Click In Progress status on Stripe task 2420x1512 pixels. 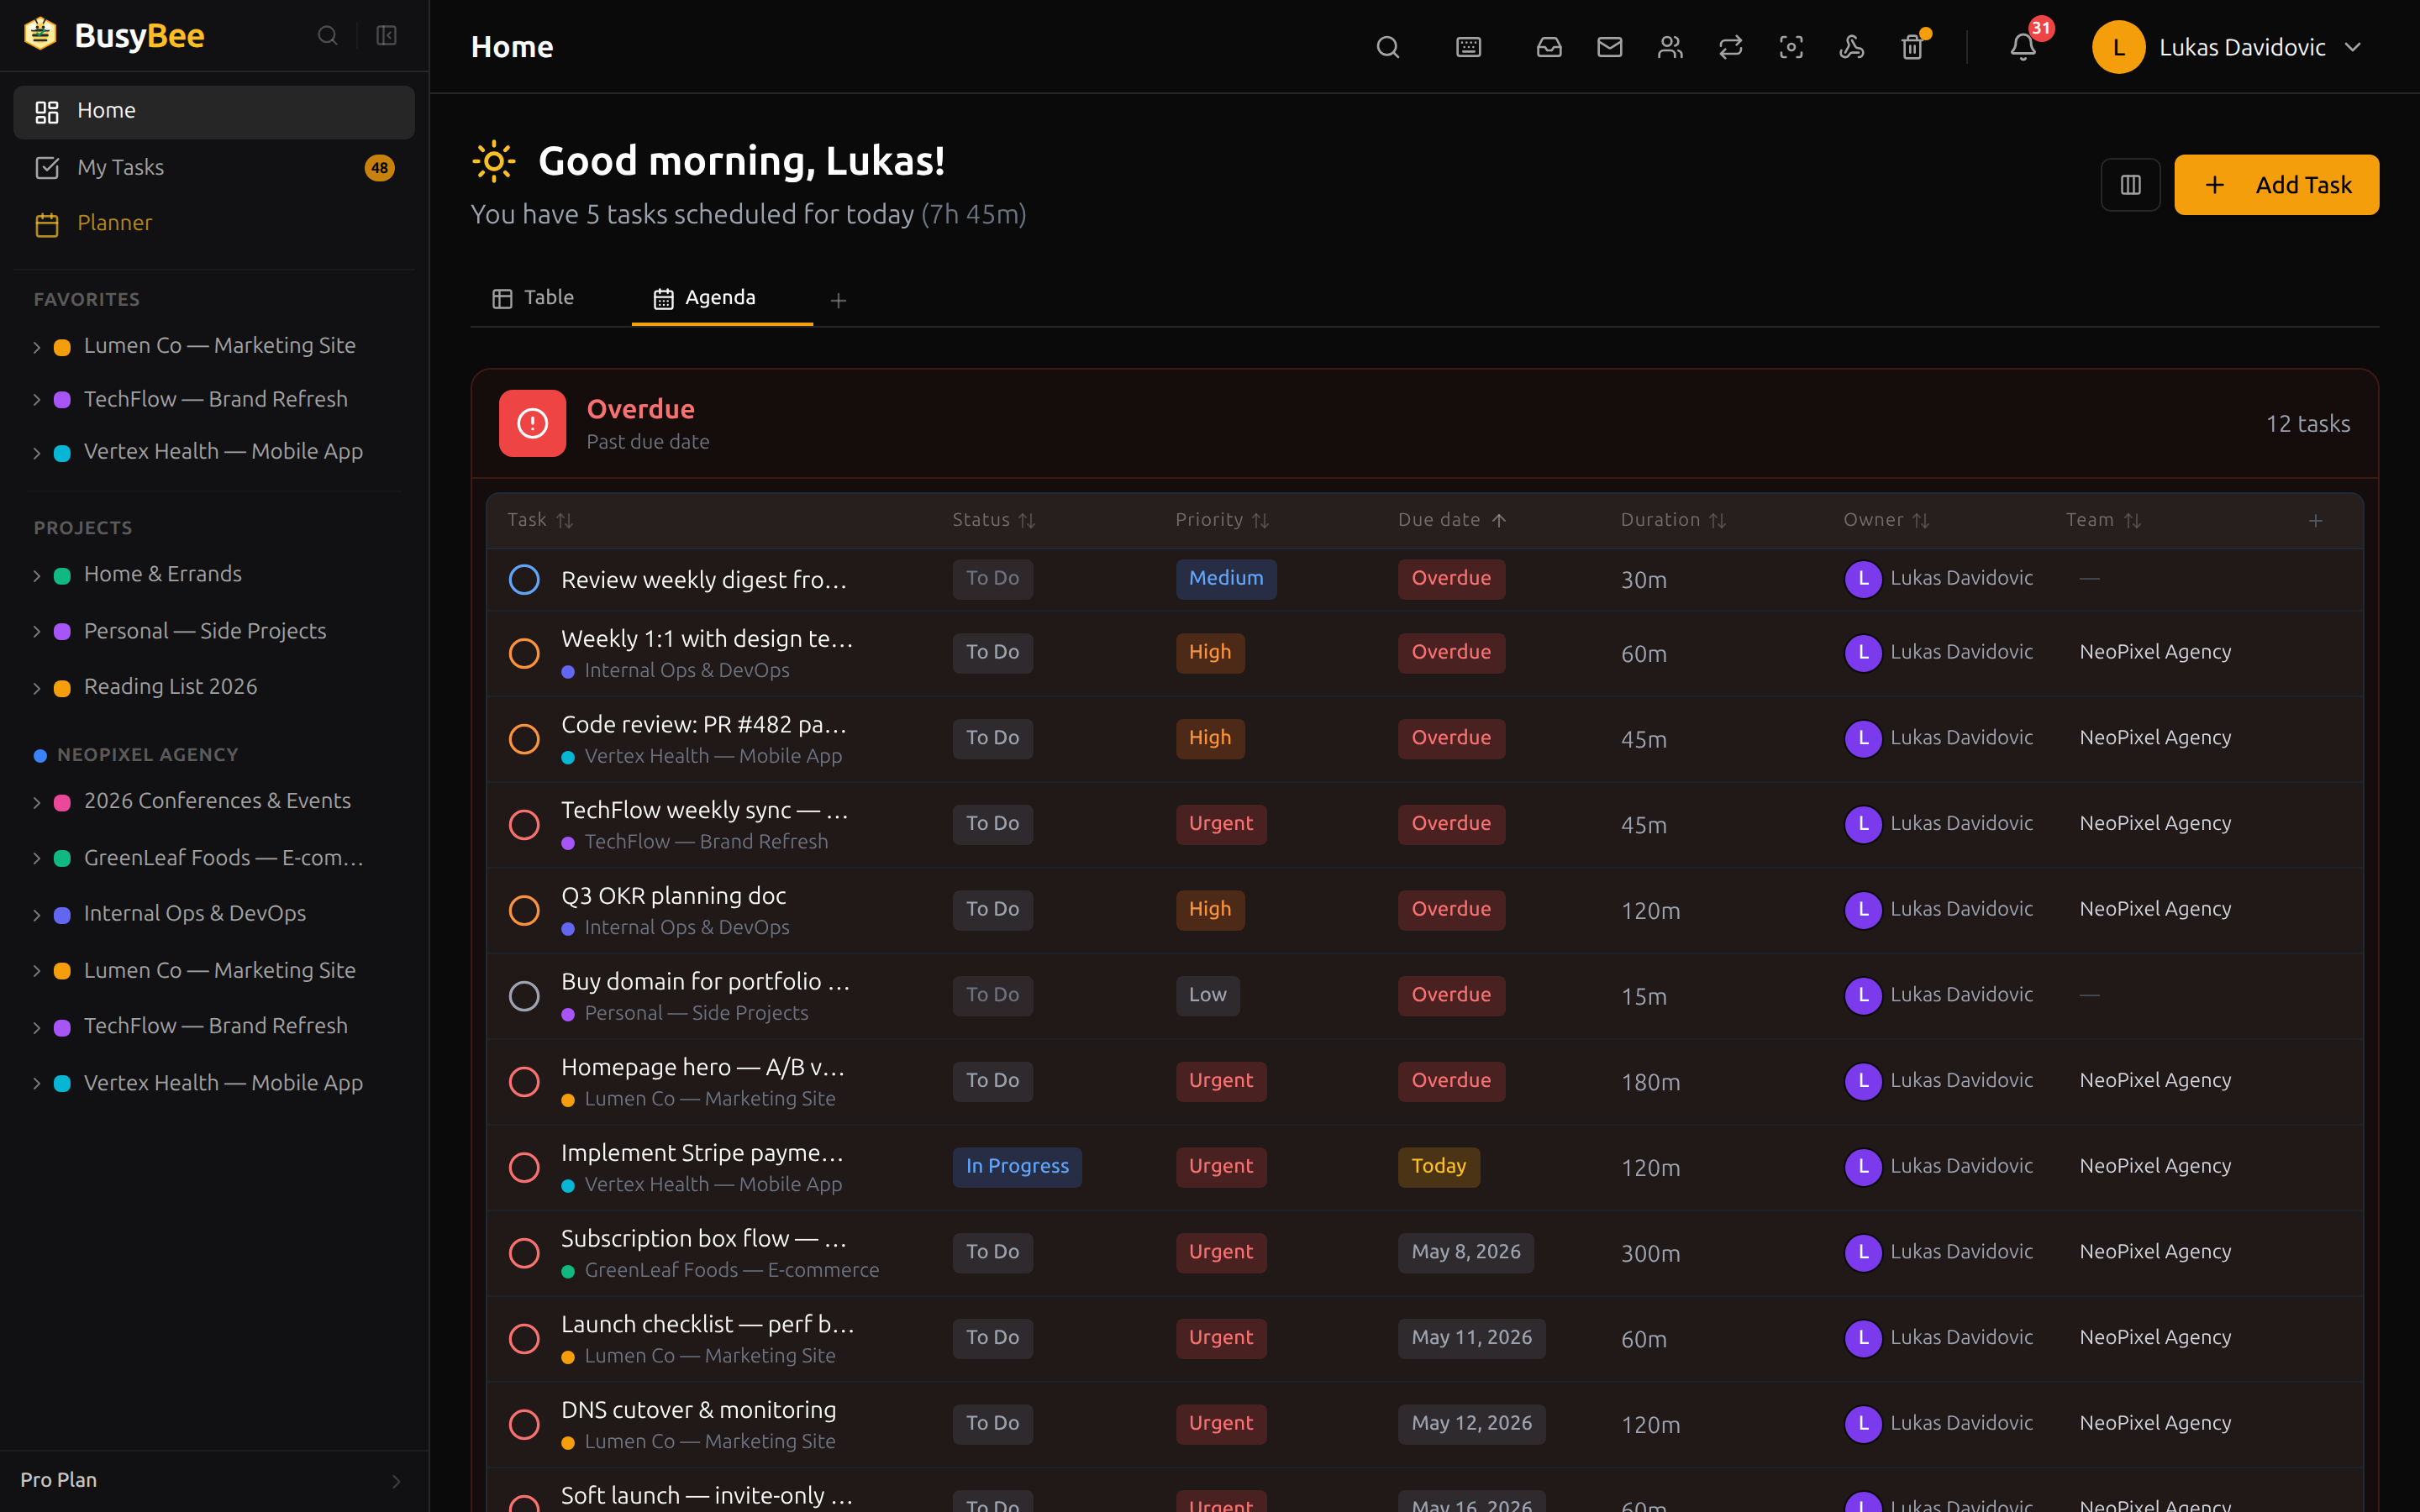1016,1166
